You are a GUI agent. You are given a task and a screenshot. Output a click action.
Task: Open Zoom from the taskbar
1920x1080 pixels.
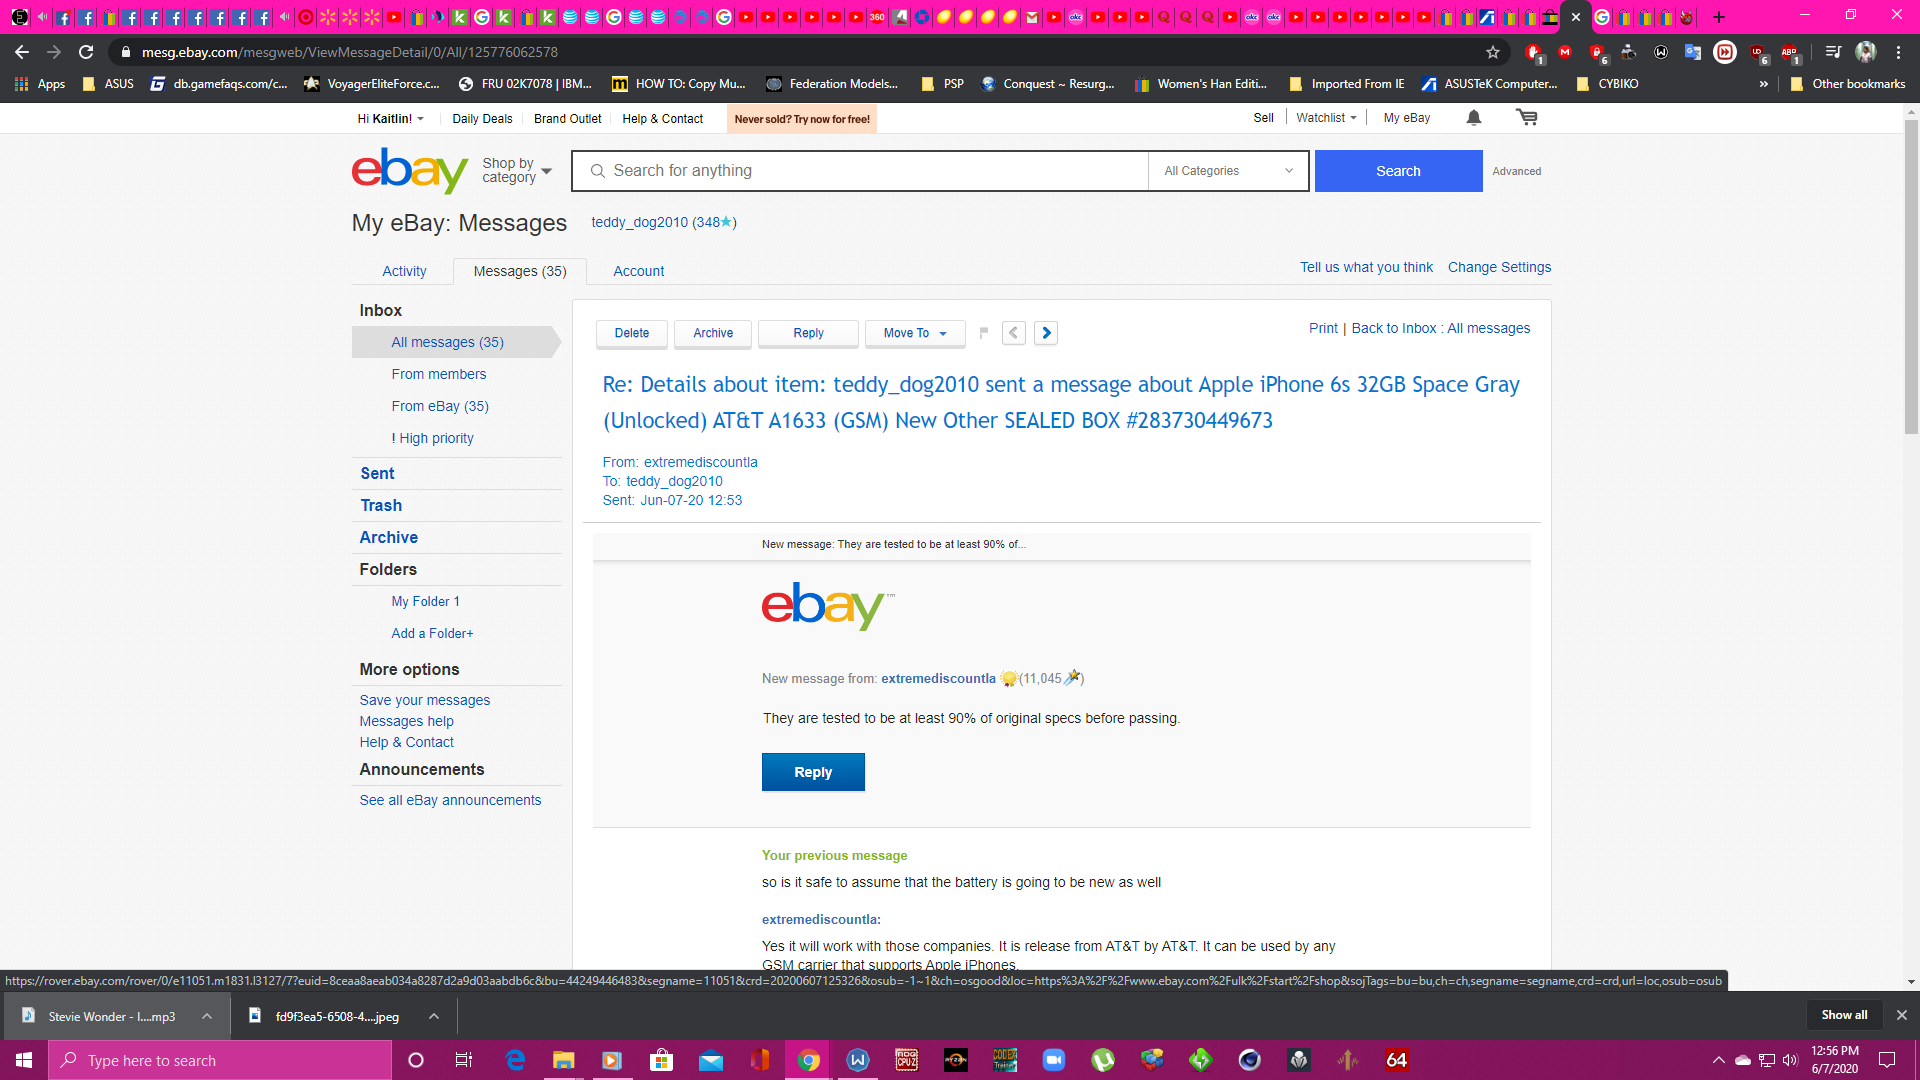pos(1054,1060)
